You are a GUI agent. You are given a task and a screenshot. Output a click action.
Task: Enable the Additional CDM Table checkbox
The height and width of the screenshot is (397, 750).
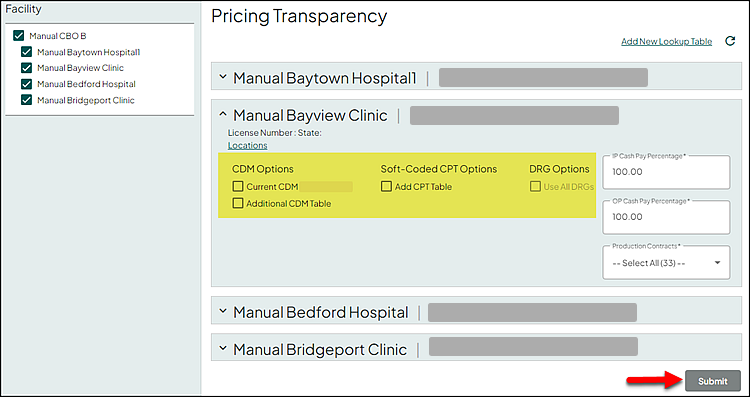(238, 203)
